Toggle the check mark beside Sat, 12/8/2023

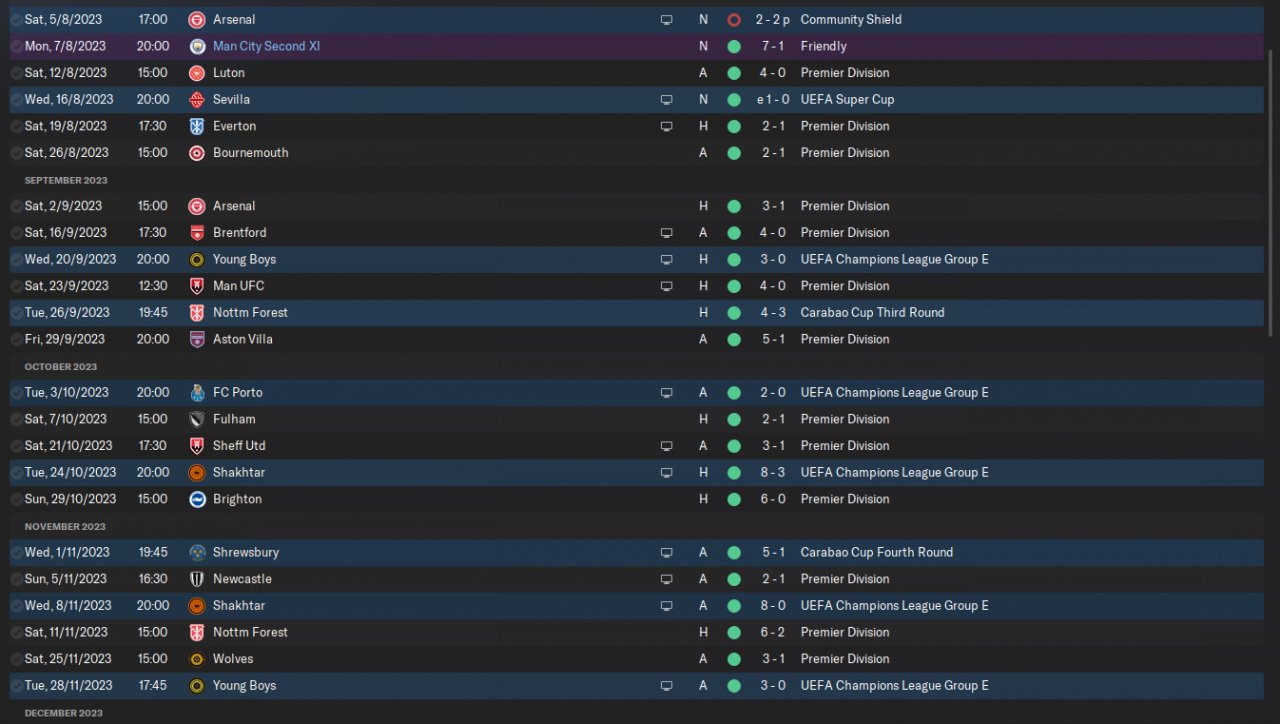(16, 73)
